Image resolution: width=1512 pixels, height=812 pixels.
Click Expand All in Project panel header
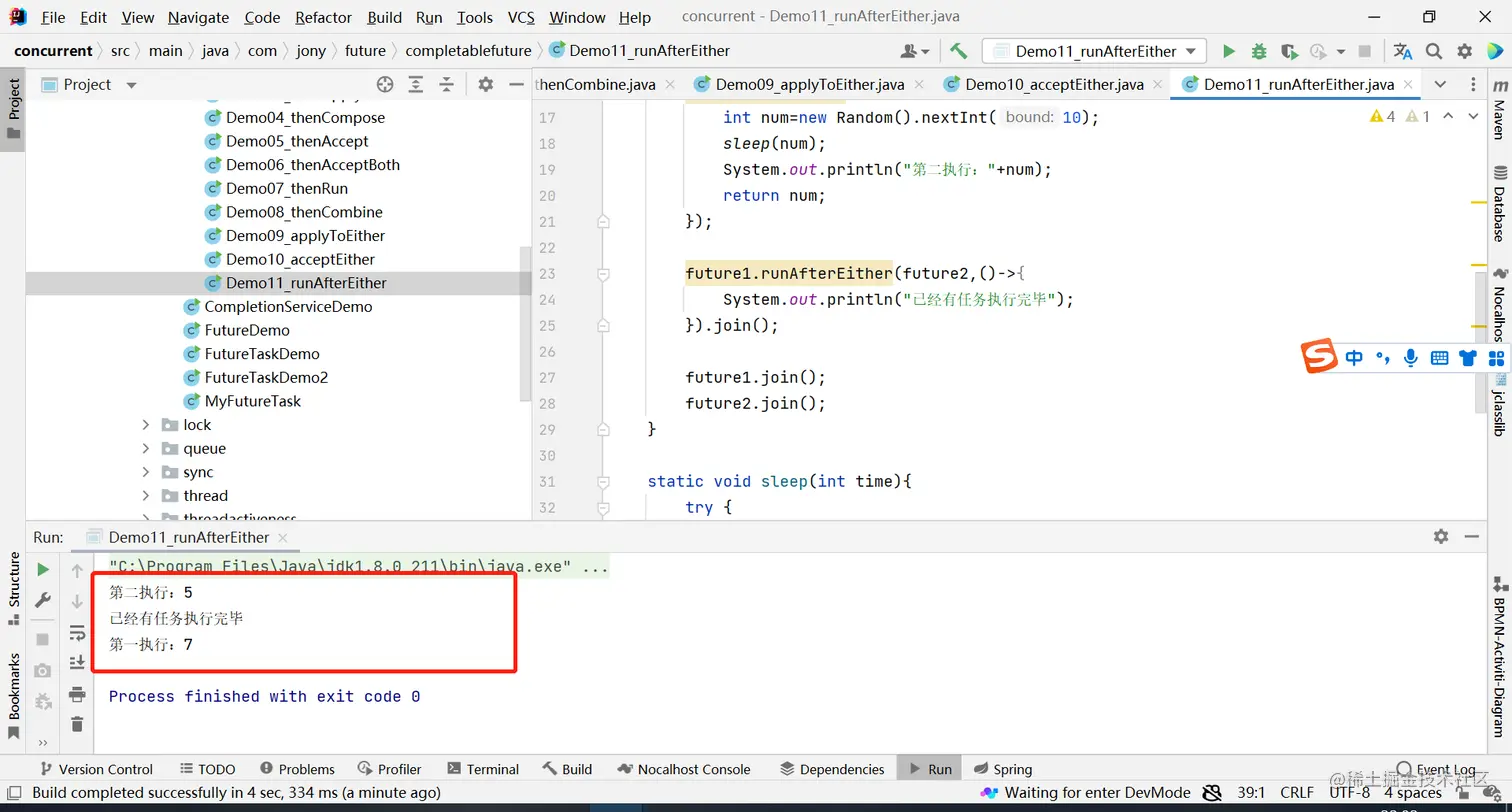point(416,85)
